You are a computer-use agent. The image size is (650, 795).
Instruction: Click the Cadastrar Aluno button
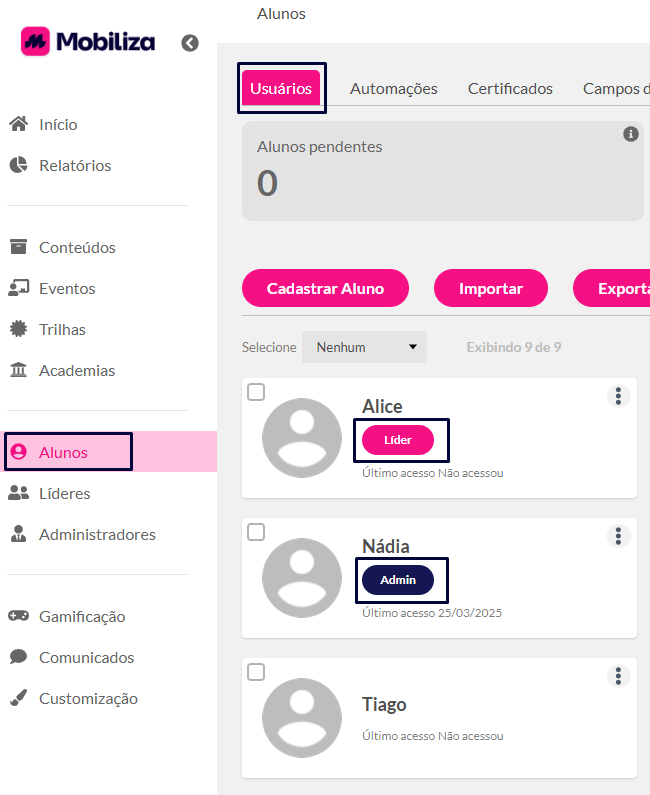326,288
